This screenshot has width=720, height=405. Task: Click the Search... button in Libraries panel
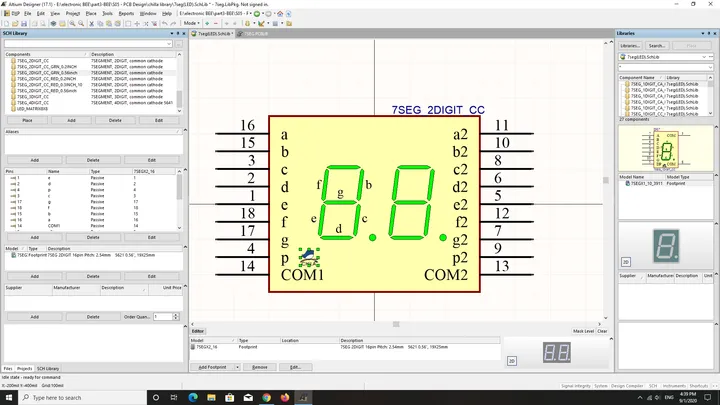coord(657,46)
